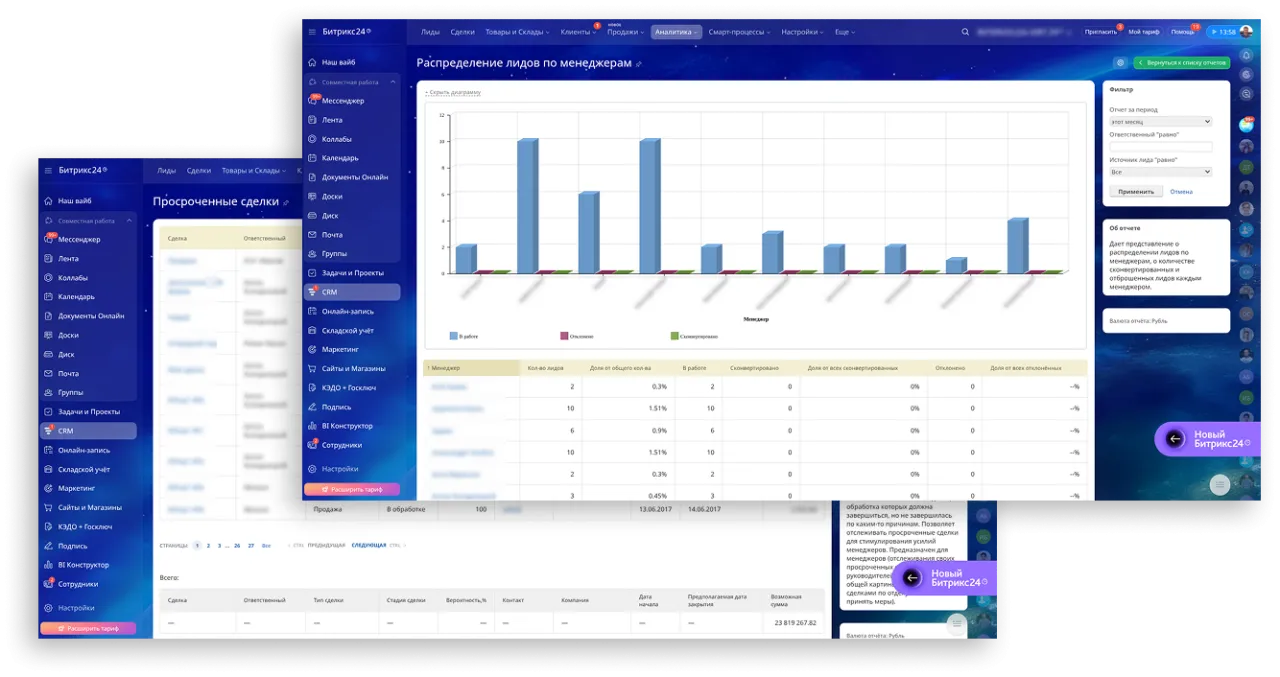Screen dimensions: 1280x677
Task: Open Календарь in the front sidebar
Action: [x=340, y=158]
